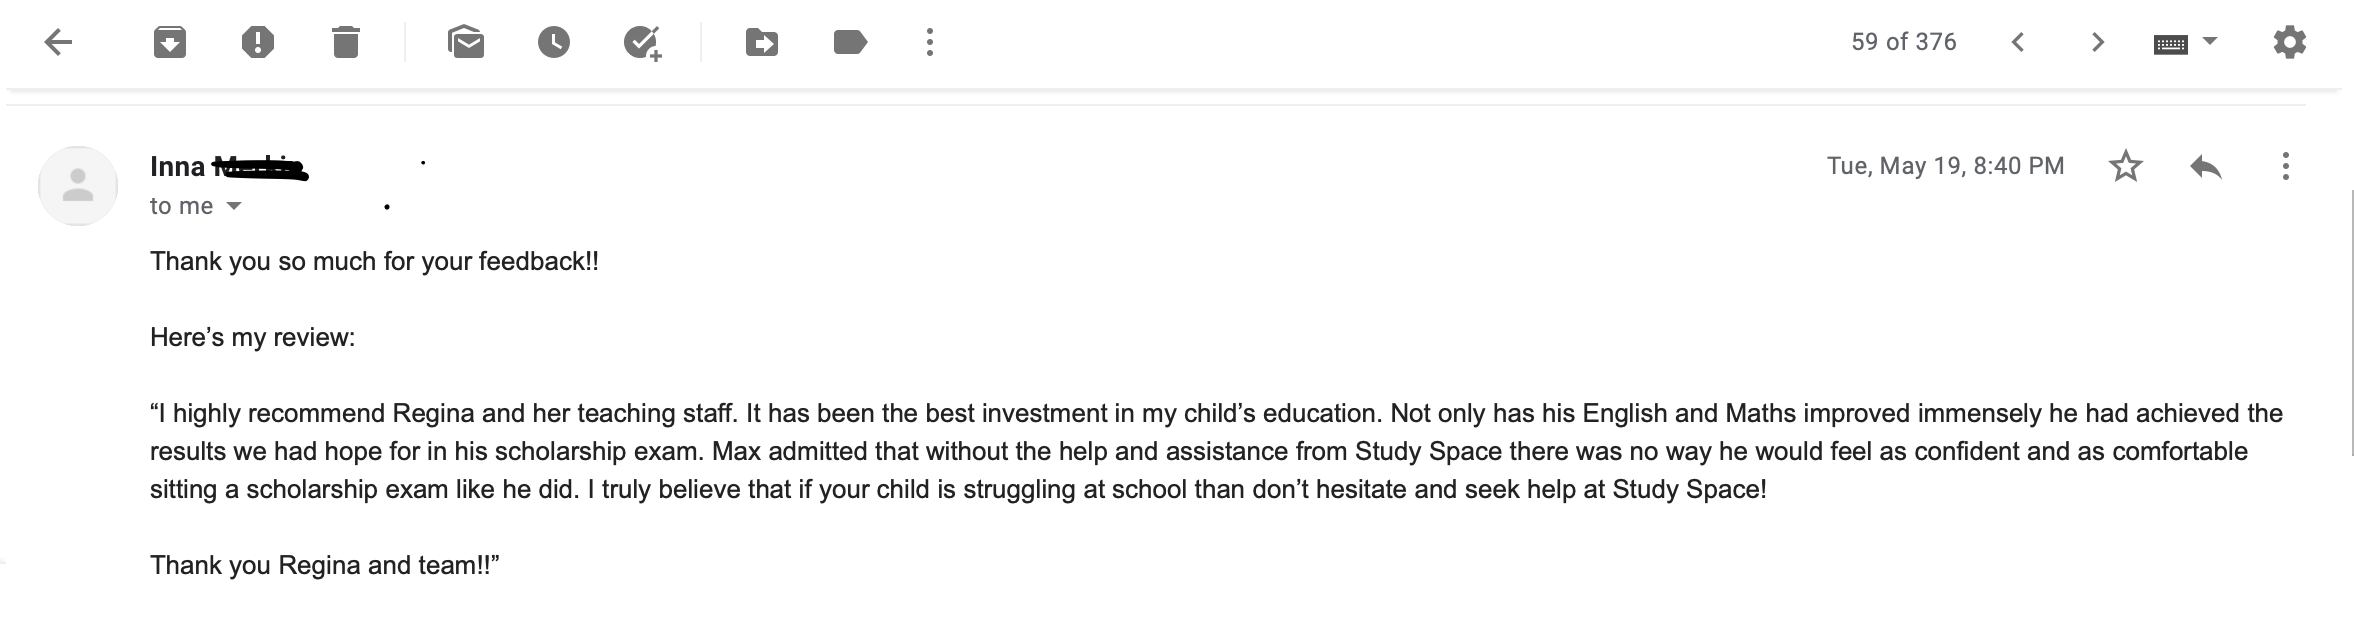Reply to Inna's email
This screenshot has width=2354, height=620.
[2206, 166]
